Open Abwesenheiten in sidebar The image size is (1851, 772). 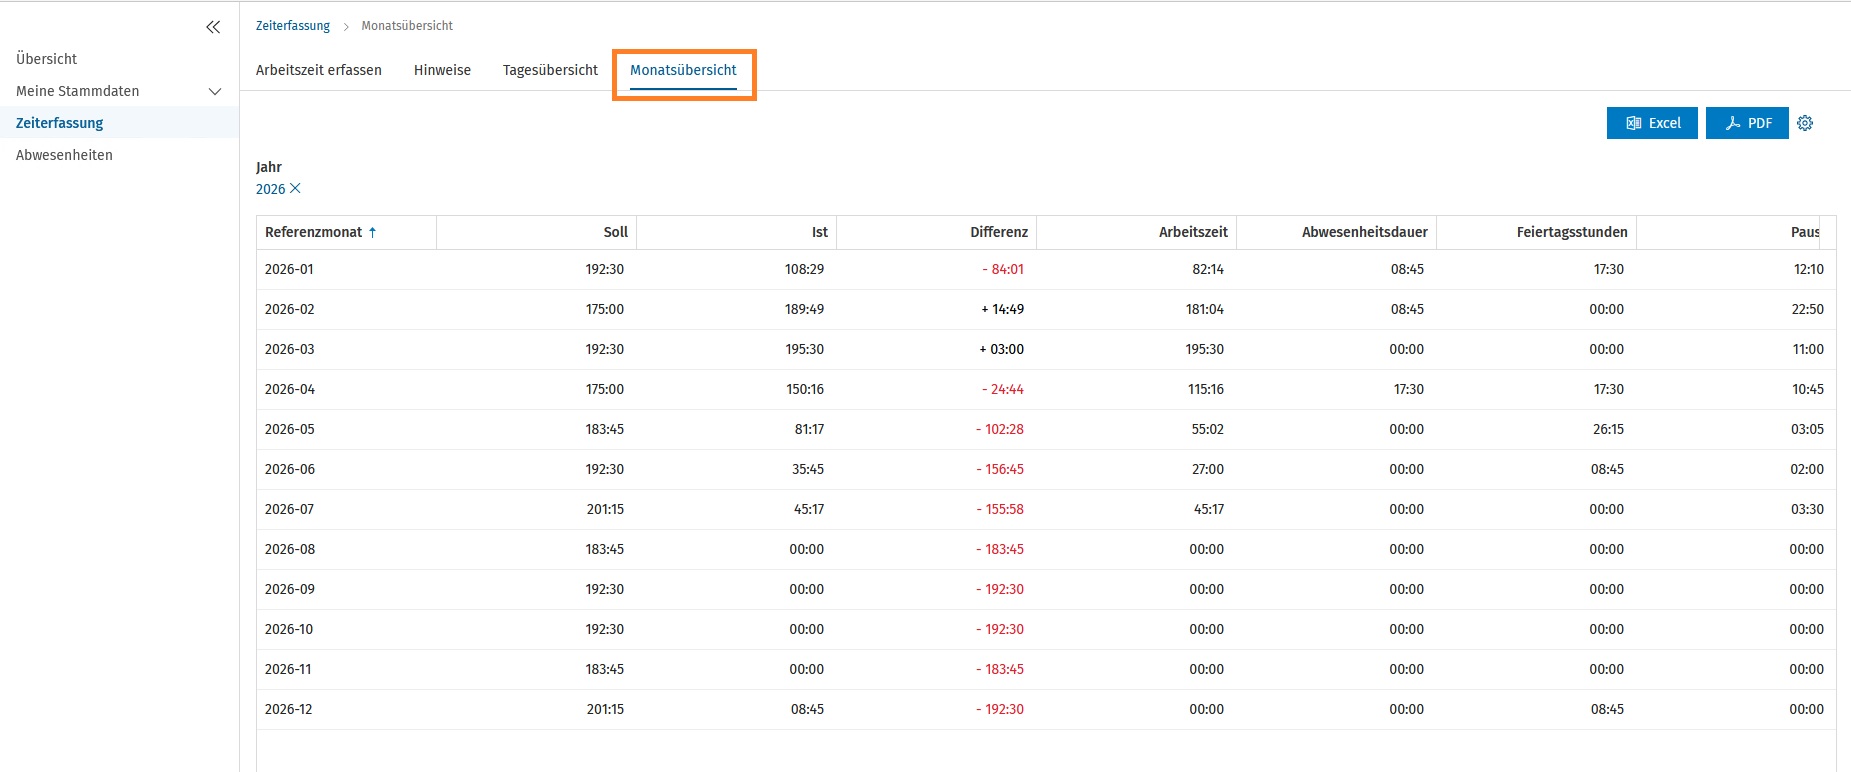click(64, 155)
